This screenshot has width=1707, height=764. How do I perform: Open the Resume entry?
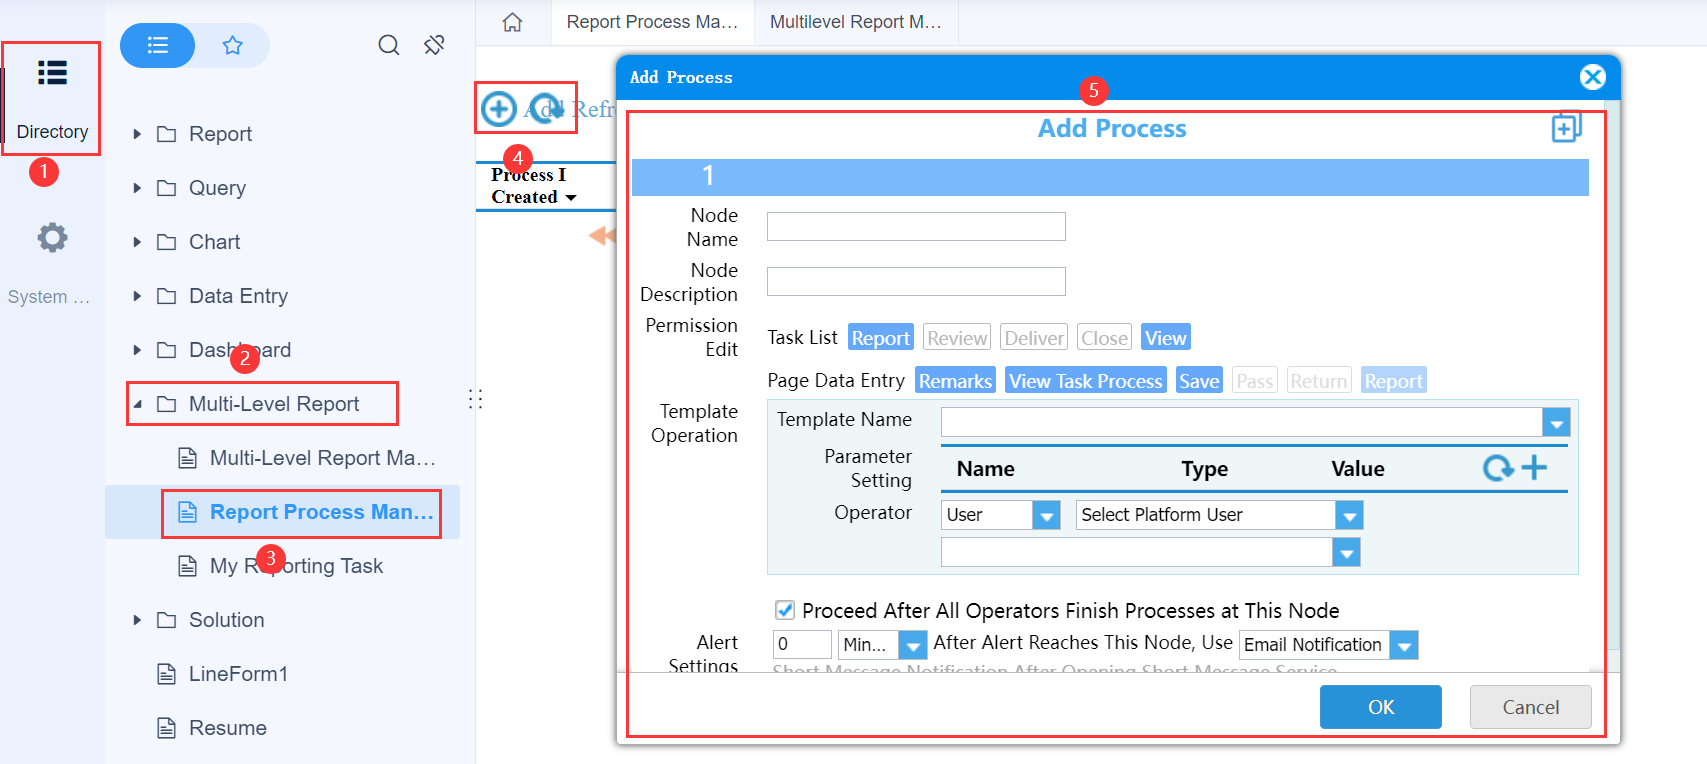click(227, 728)
